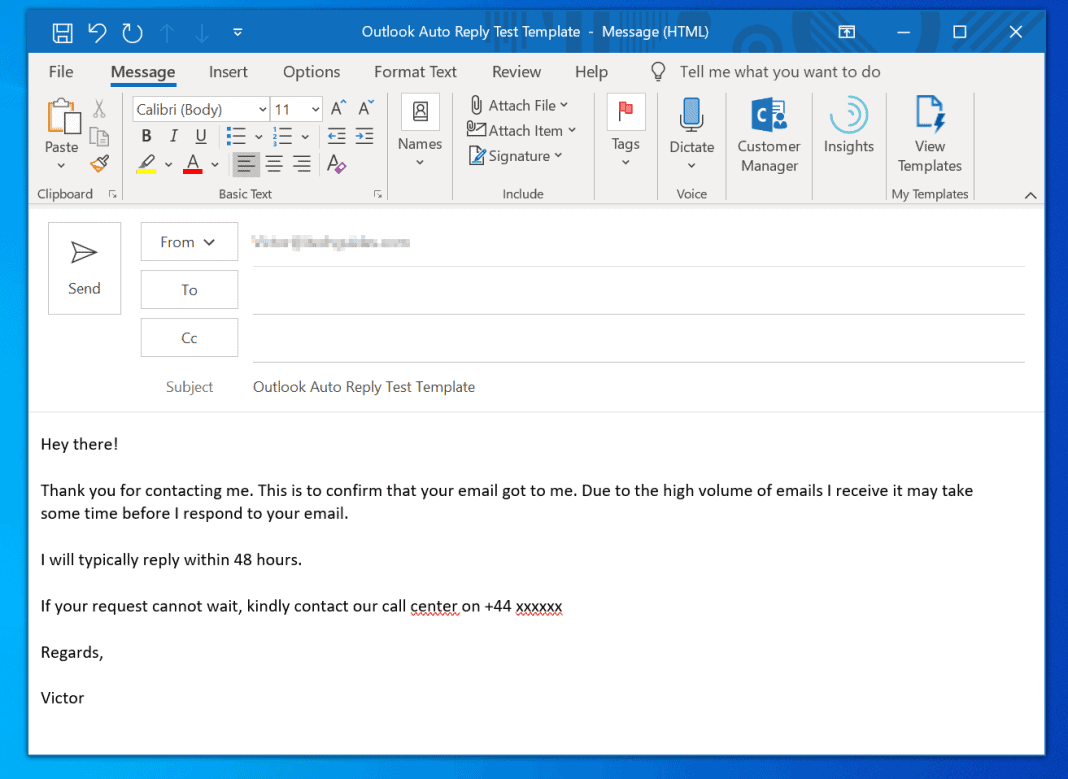1068x779 pixels.
Task: Click the Cc button
Action: click(189, 337)
